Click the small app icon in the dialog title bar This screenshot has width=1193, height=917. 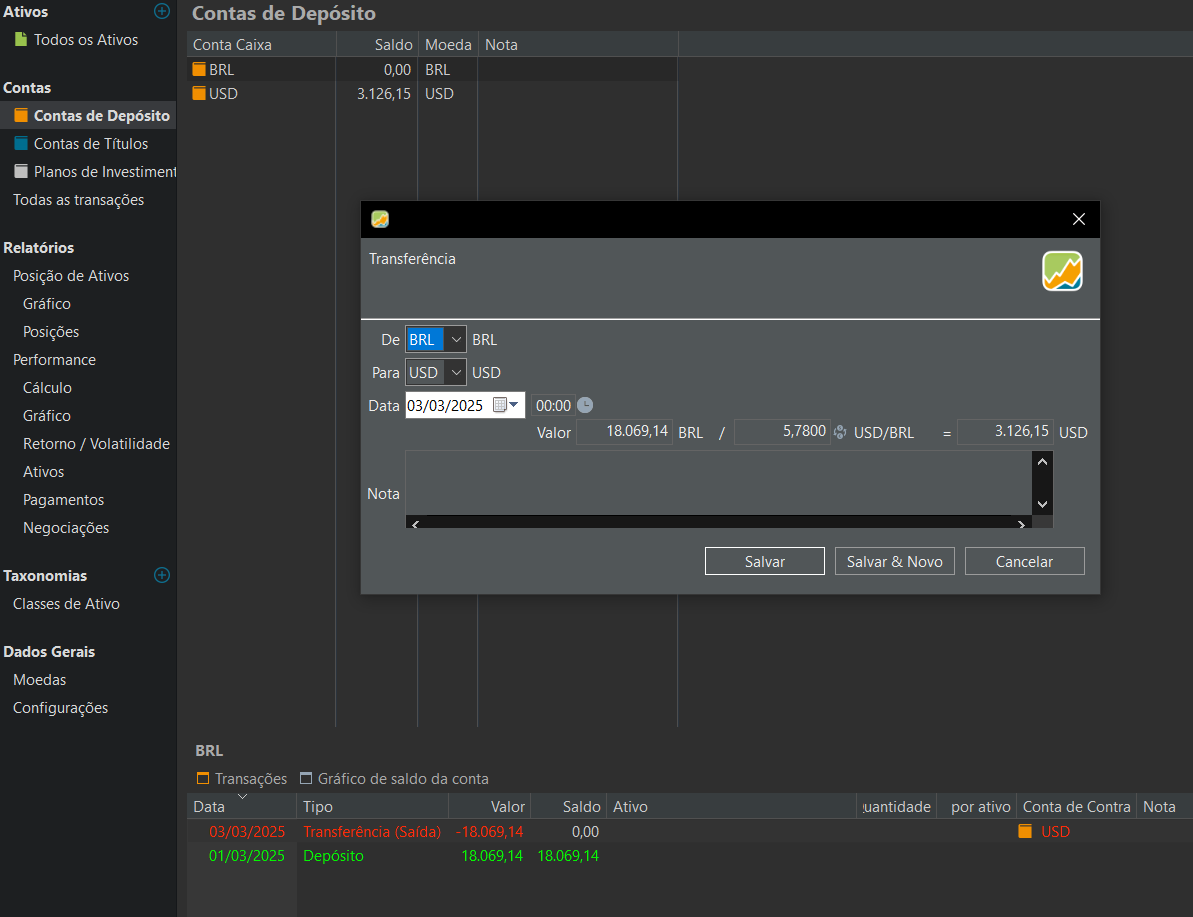(x=380, y=219)
